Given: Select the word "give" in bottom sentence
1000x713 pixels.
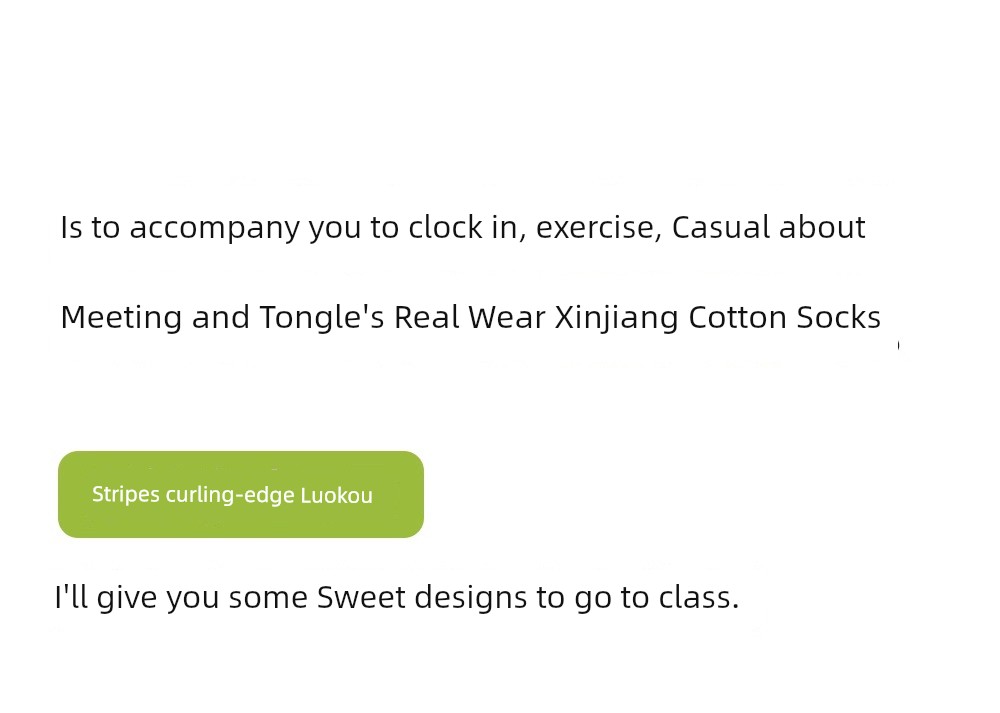Looking at the screenshot, I should [x=127, y=599].
